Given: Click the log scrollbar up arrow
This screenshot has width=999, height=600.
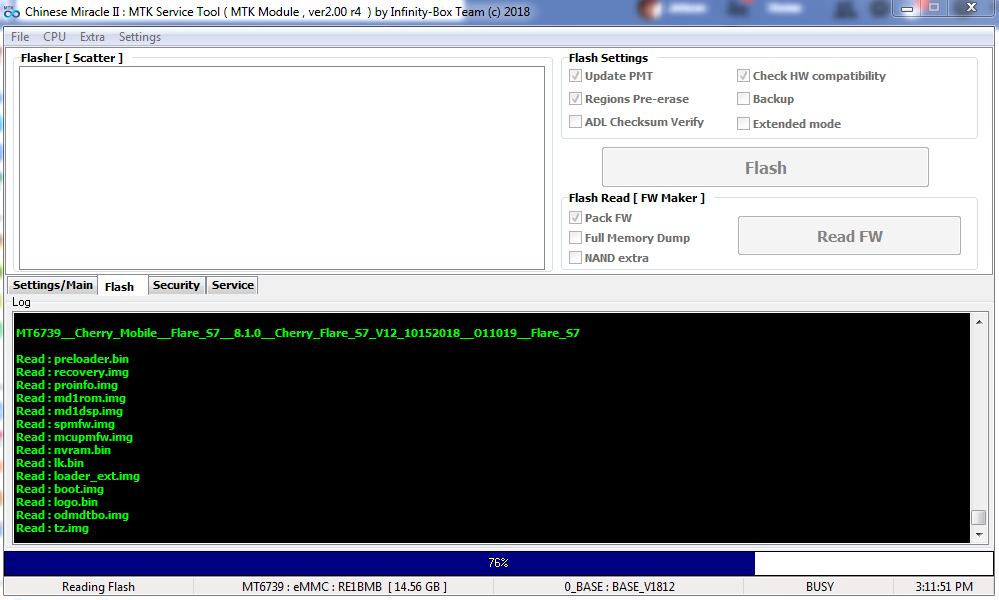Looking at the screenshot, I should click(x=979, y=322).
